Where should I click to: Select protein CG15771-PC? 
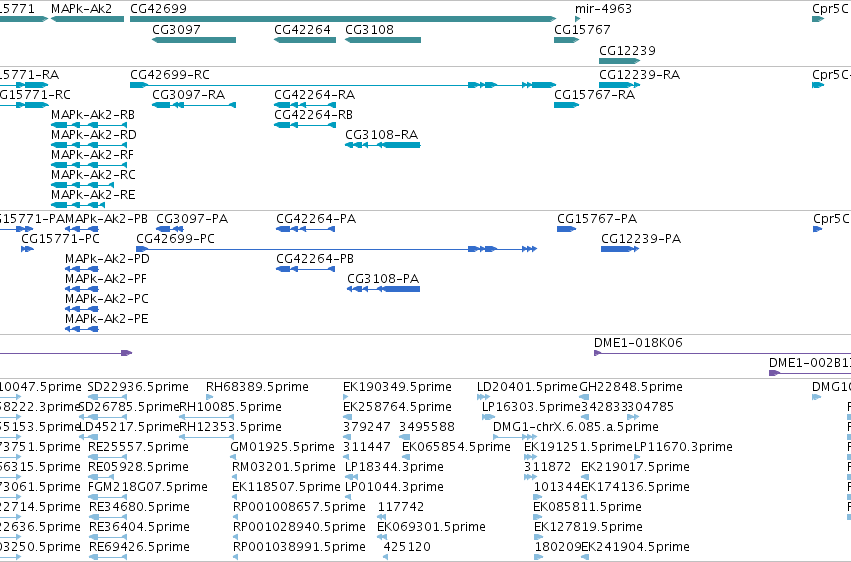click(x=27, y=249)
